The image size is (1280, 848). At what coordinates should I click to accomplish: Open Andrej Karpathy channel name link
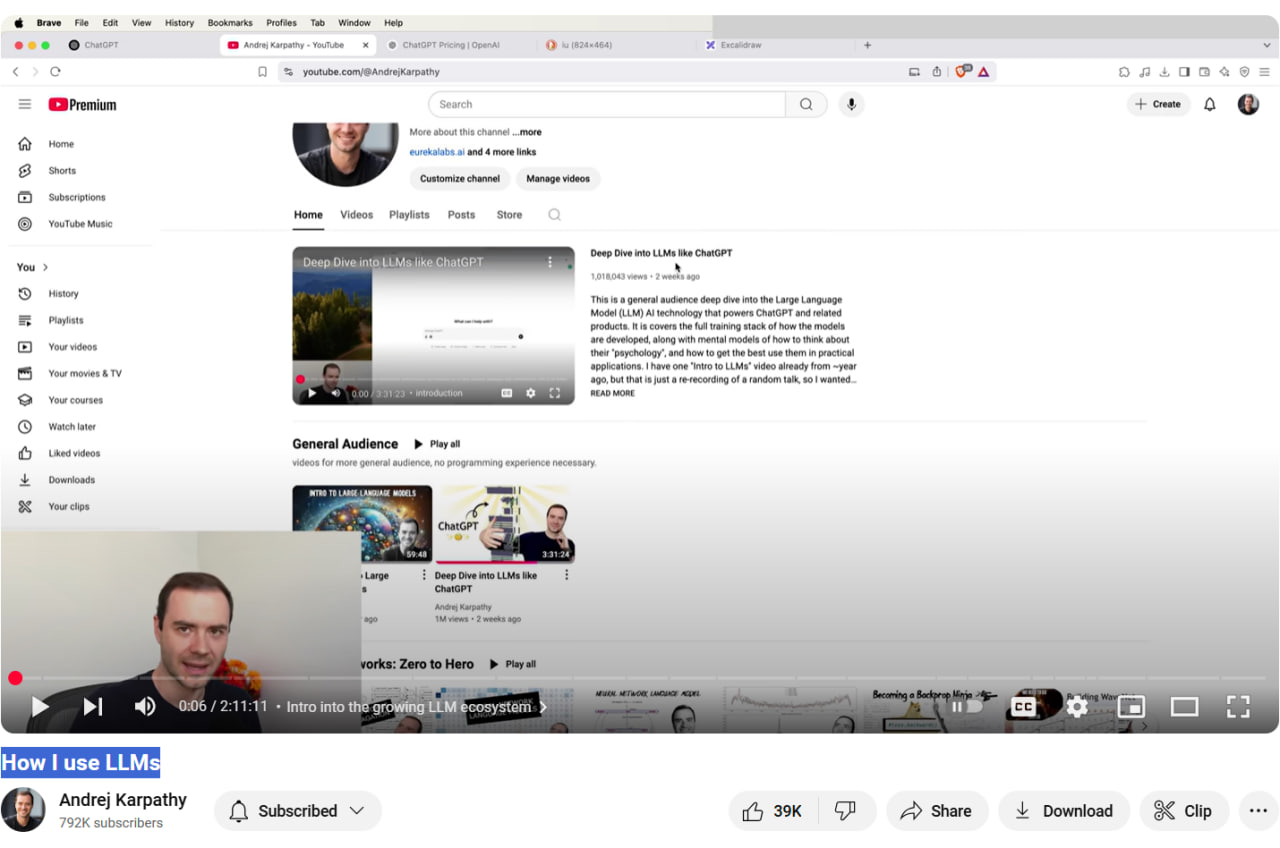(x=123, y=799)
